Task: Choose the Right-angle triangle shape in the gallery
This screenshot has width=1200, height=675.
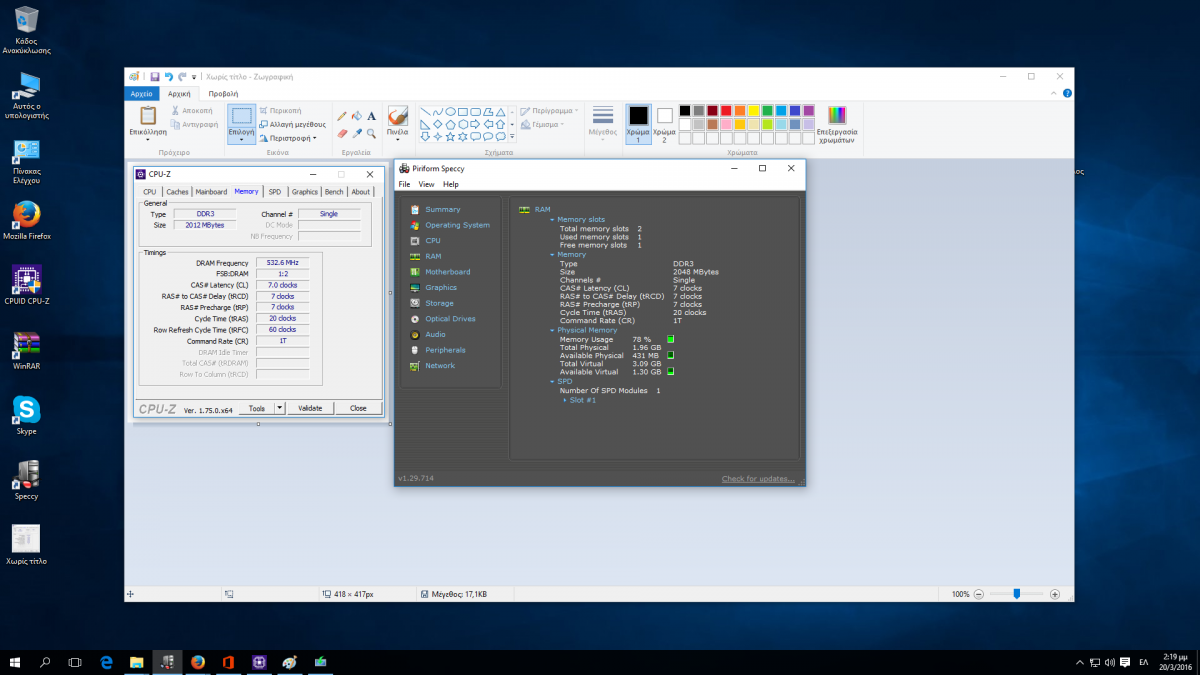Action: click(425, 124)
